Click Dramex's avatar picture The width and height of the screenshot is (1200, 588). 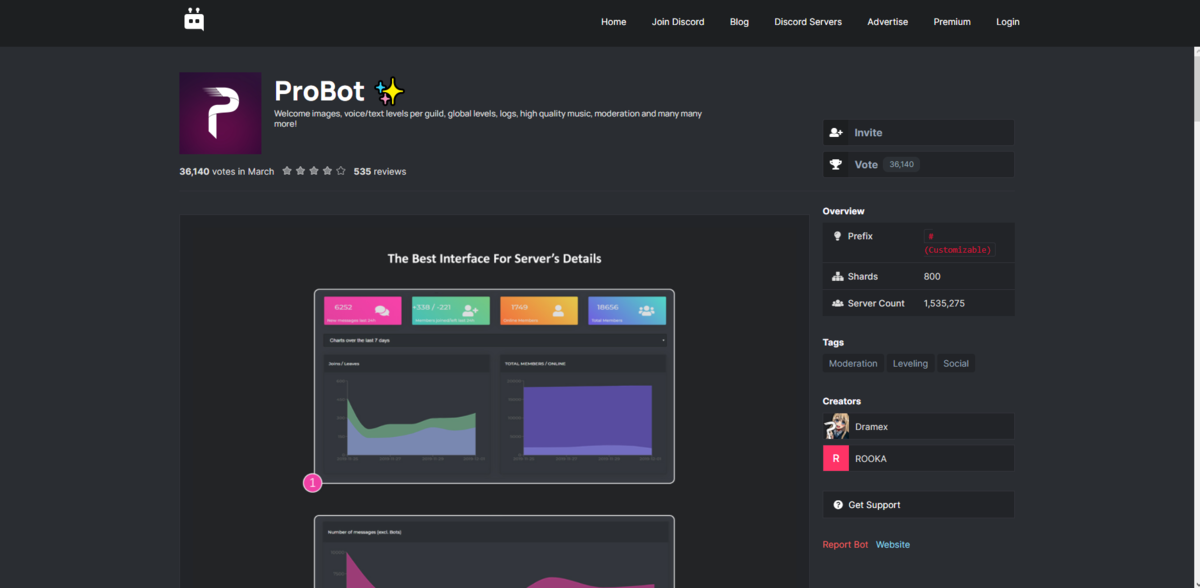[x=836, y=426]
